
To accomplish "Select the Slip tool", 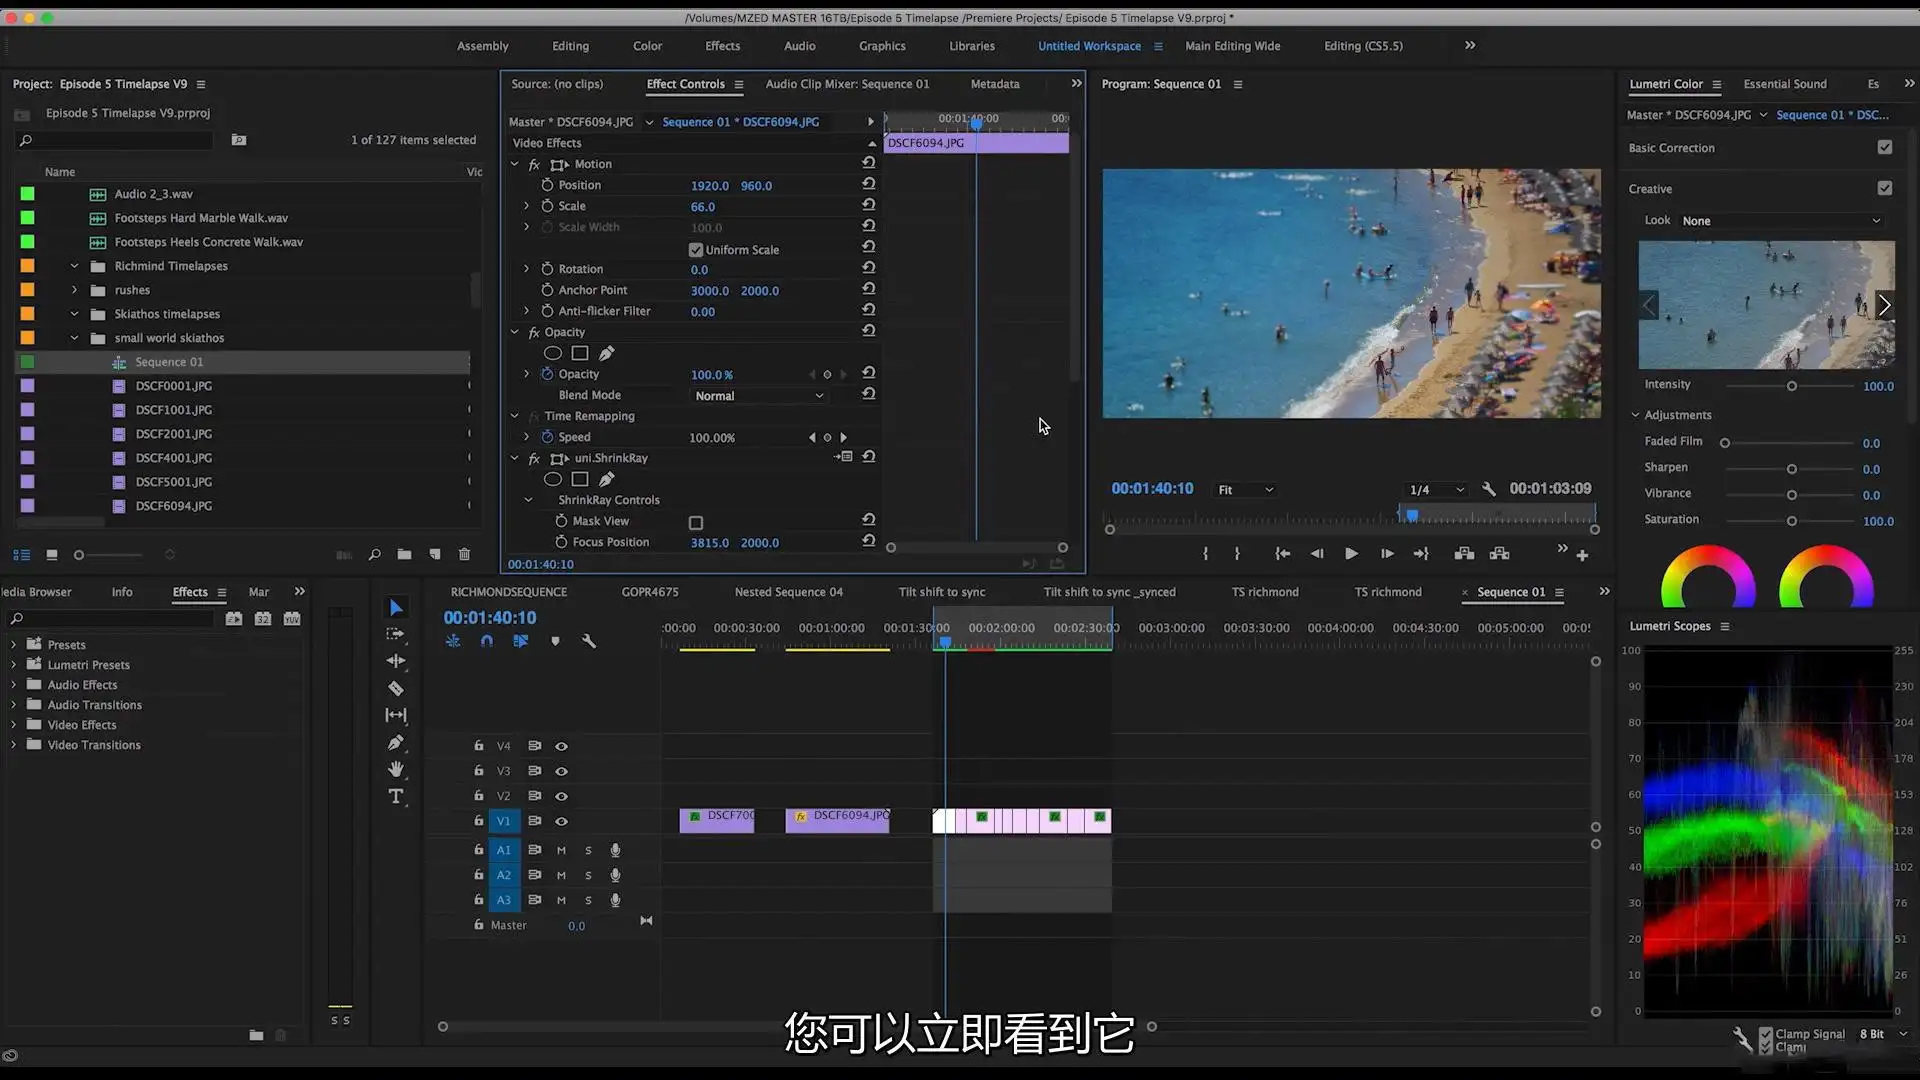I will click(396, 715).
